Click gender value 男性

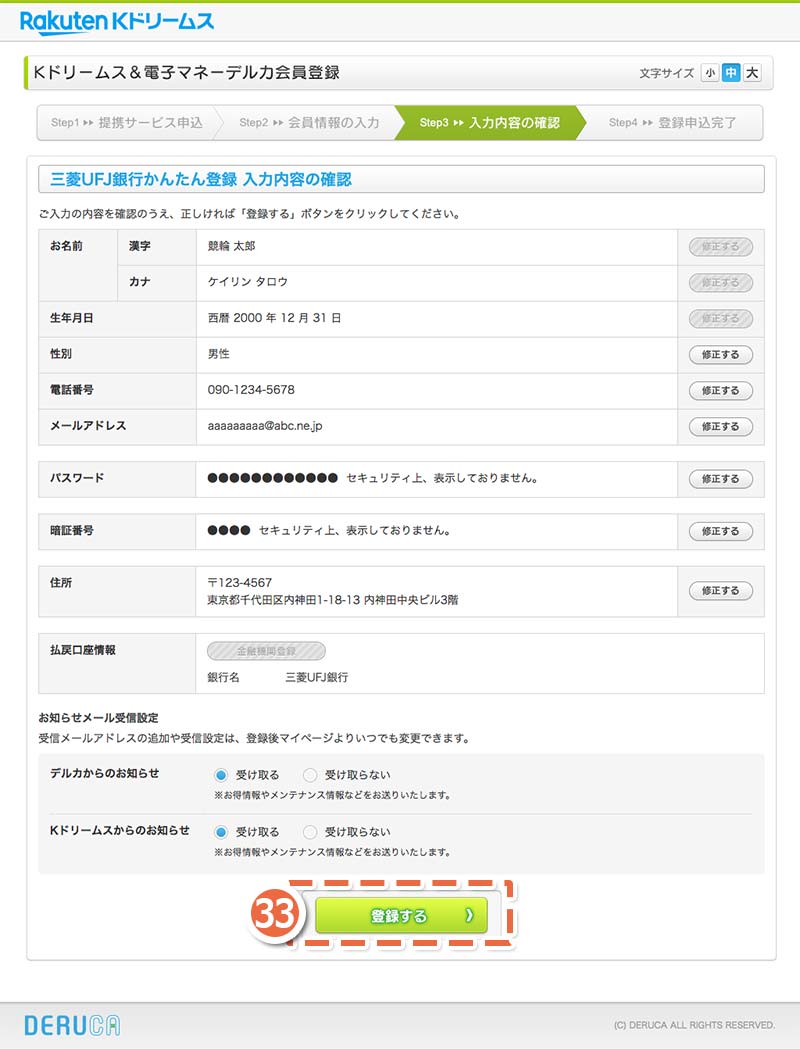pyautogui.click(x=219, y=354)
